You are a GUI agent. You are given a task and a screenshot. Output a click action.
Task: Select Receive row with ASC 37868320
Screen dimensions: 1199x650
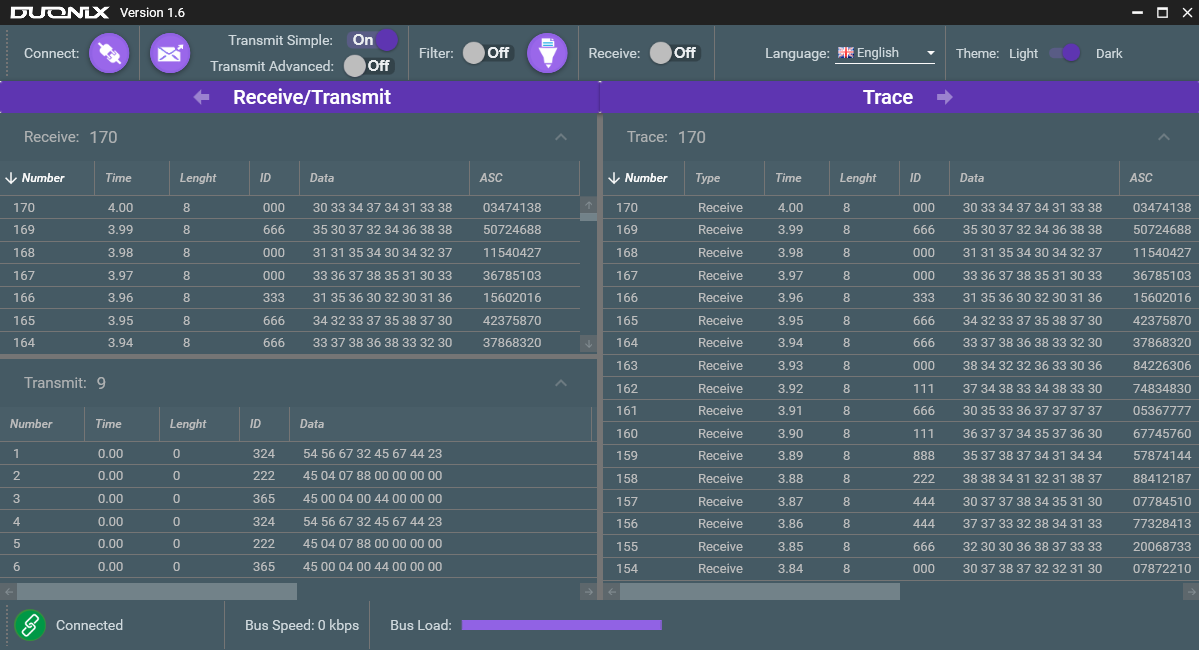(x=290, y=343)
